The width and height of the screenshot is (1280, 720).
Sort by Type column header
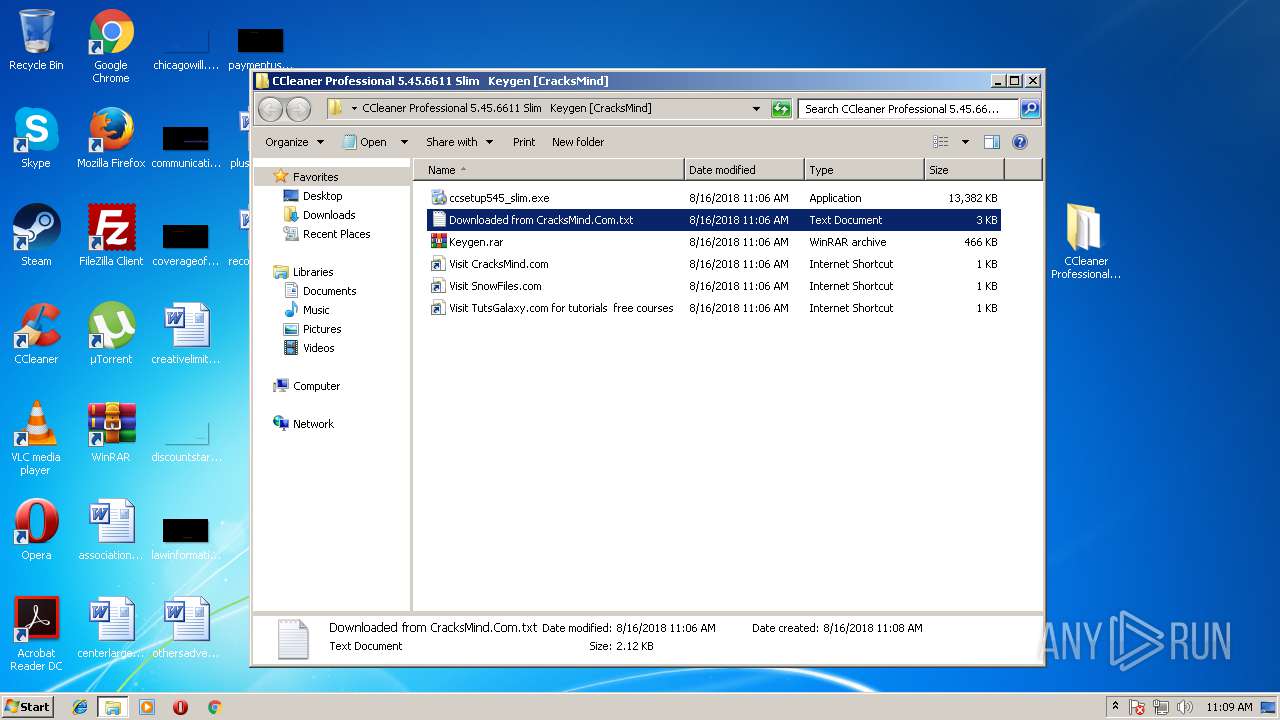(x=864, y=170)
